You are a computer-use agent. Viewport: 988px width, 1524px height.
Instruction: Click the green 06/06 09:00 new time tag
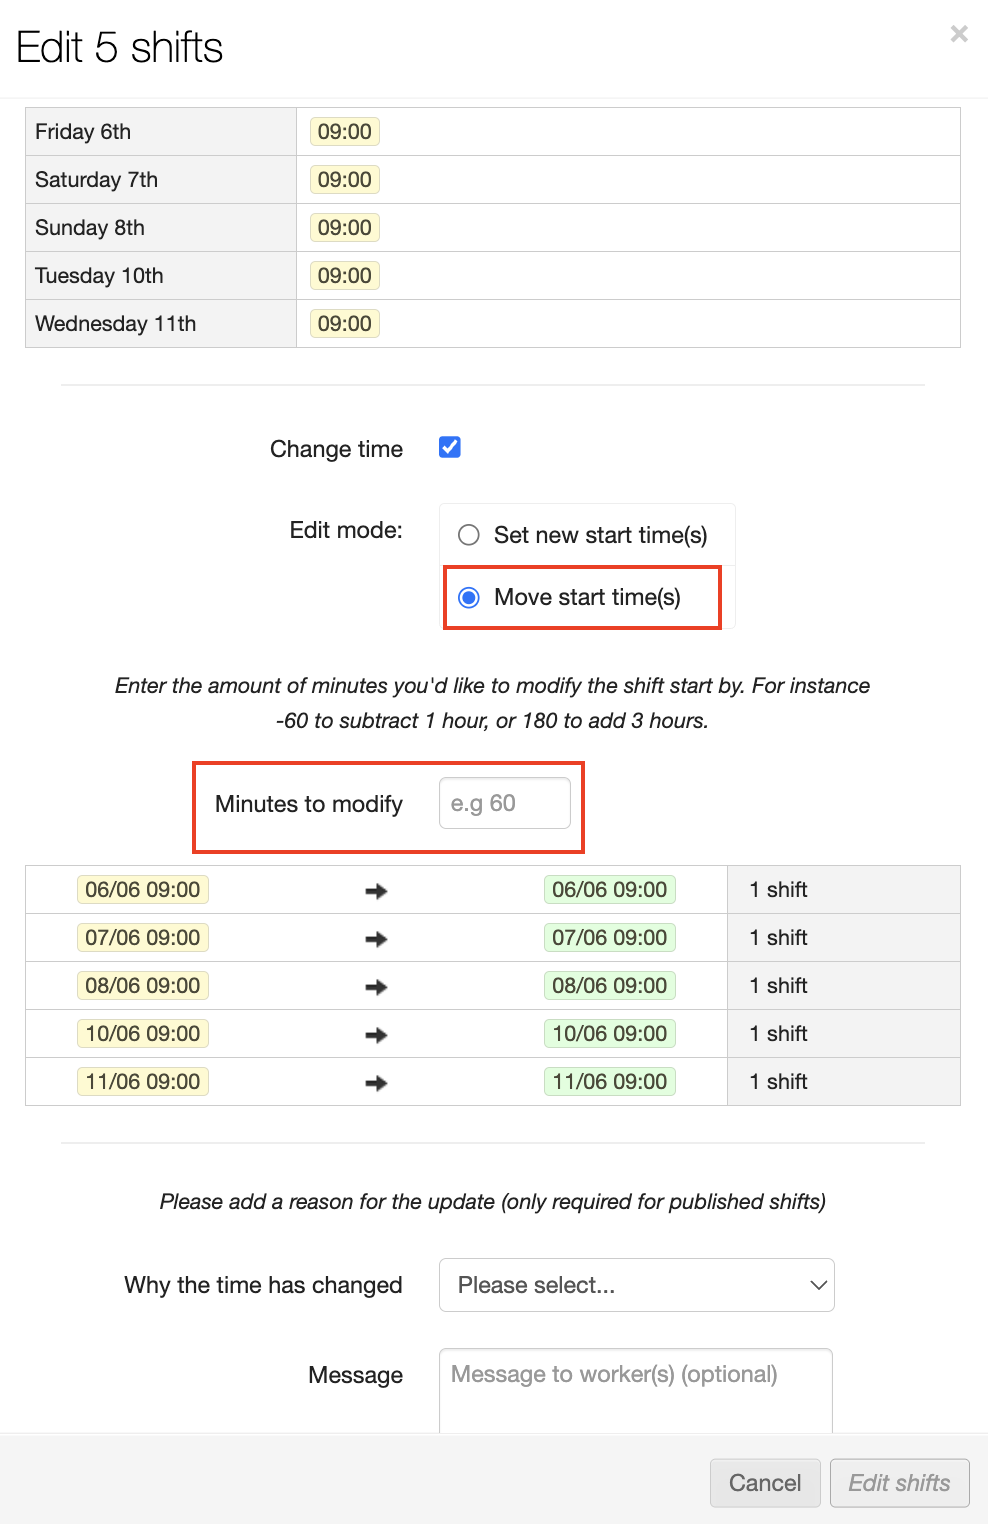(x=609, y=890)
